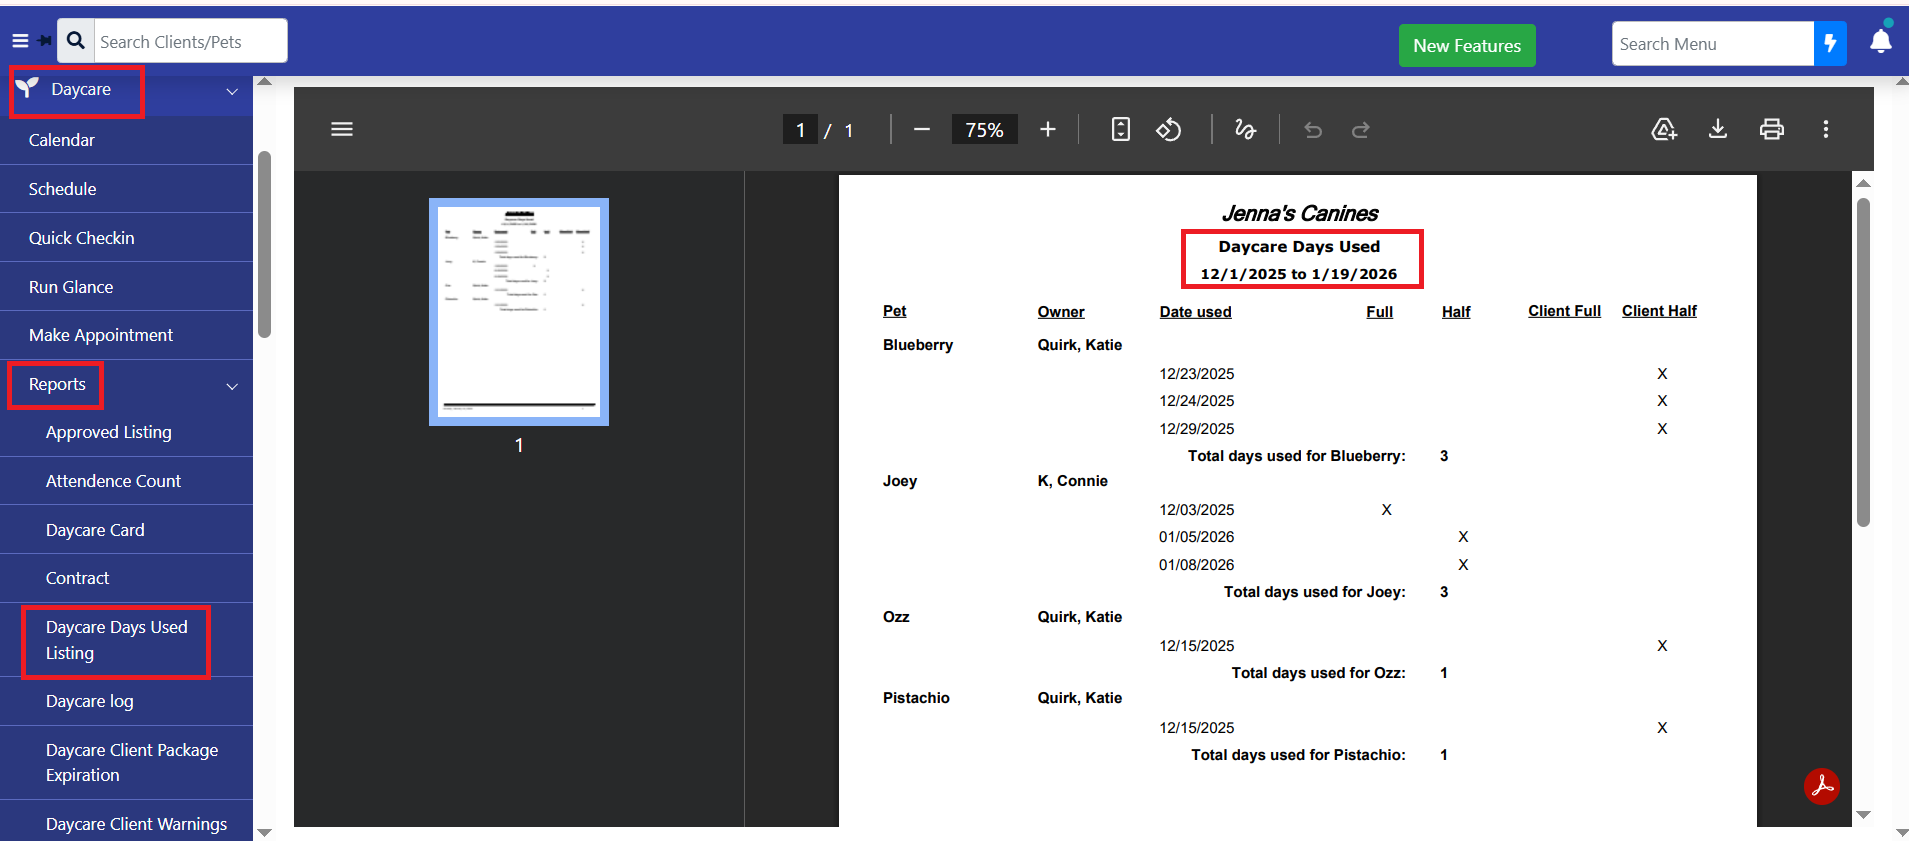The image size is (1909, 841).
Task: Click the 75% zoom level field
Action: [x=984, y=130]
